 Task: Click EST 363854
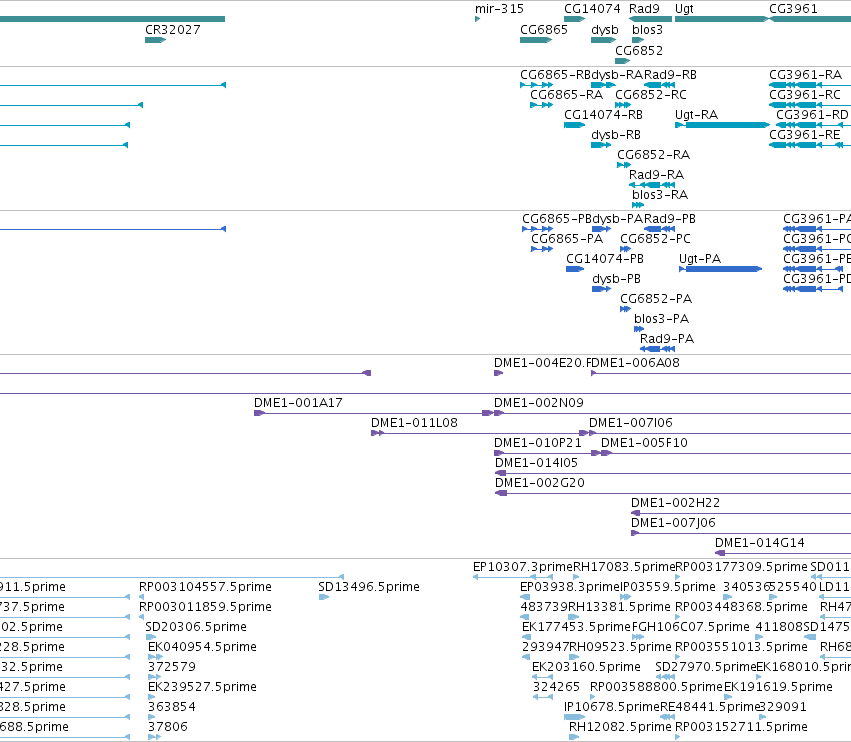(151, 717)
